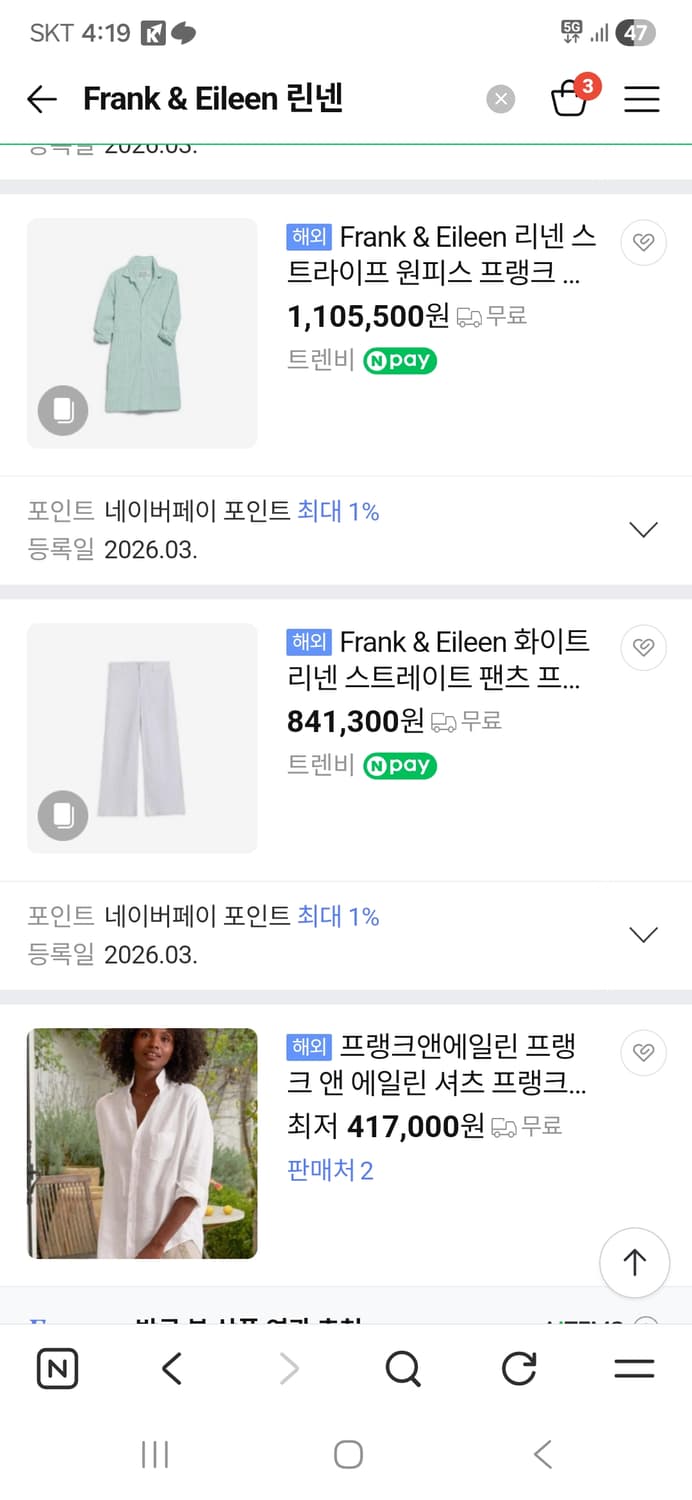Open the Naver home screen via N icon
Image resolution: width=692 pixels, height=1500 pixels.
[x=57, y=1368]
